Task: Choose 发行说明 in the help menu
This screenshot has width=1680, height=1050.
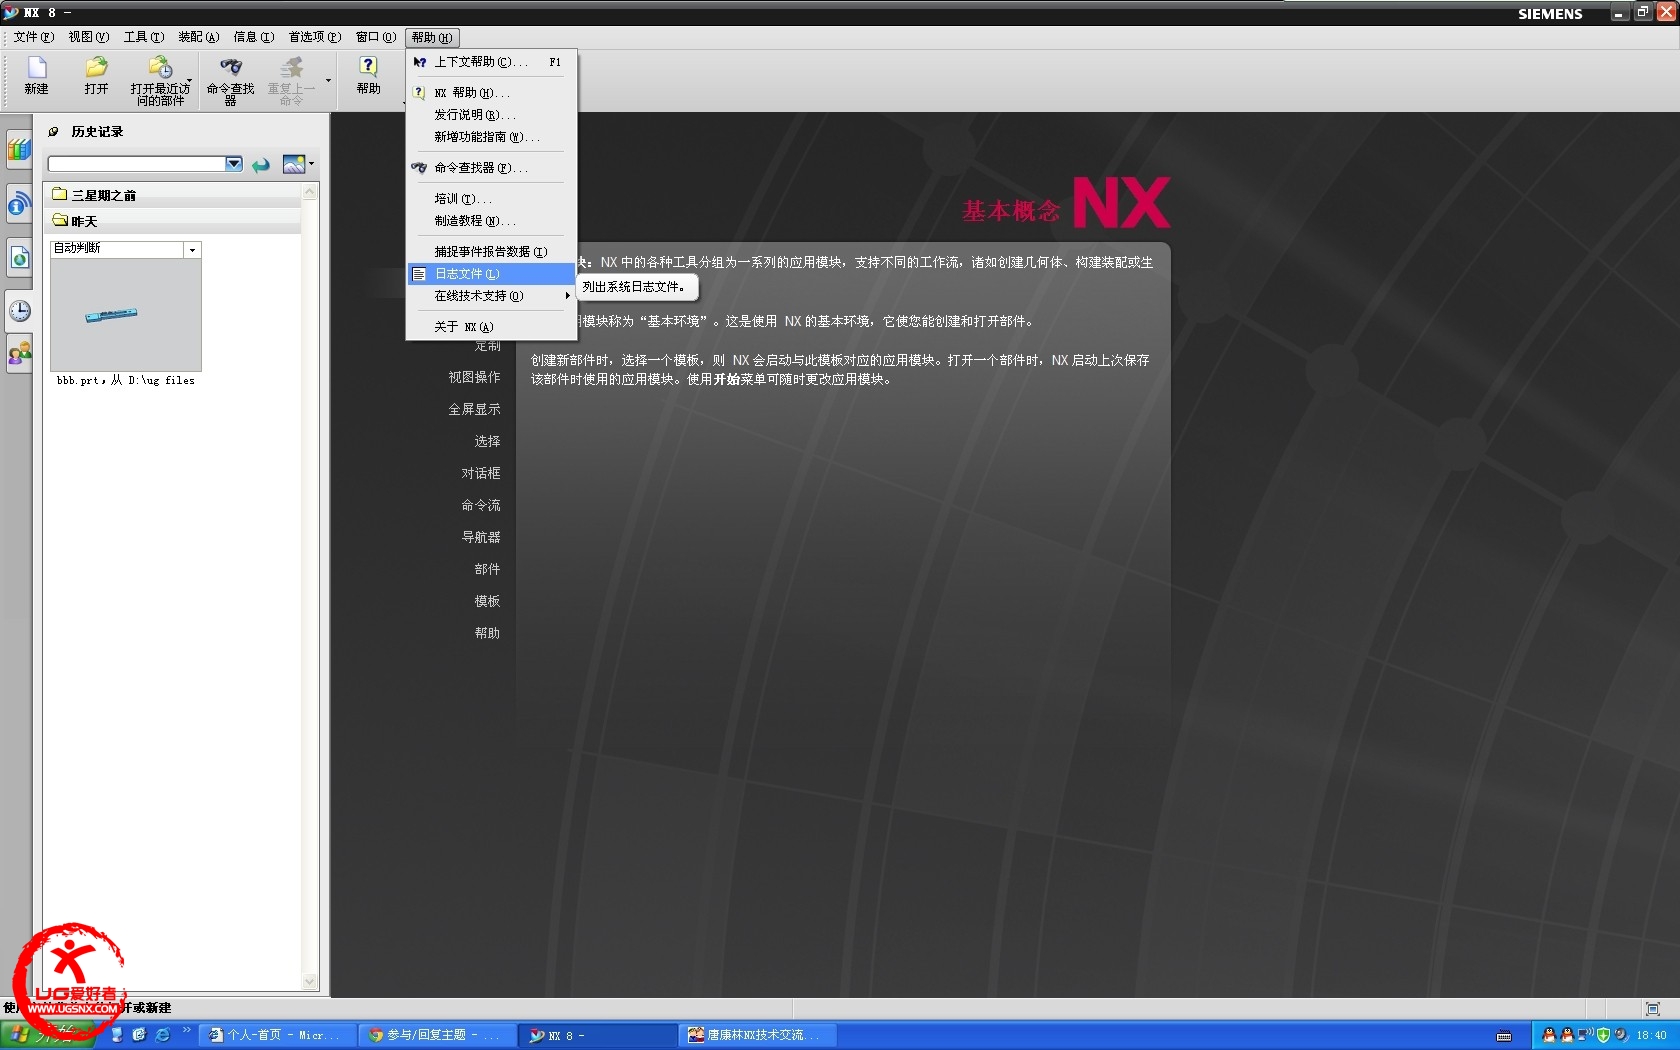Action: pos(491,115)
